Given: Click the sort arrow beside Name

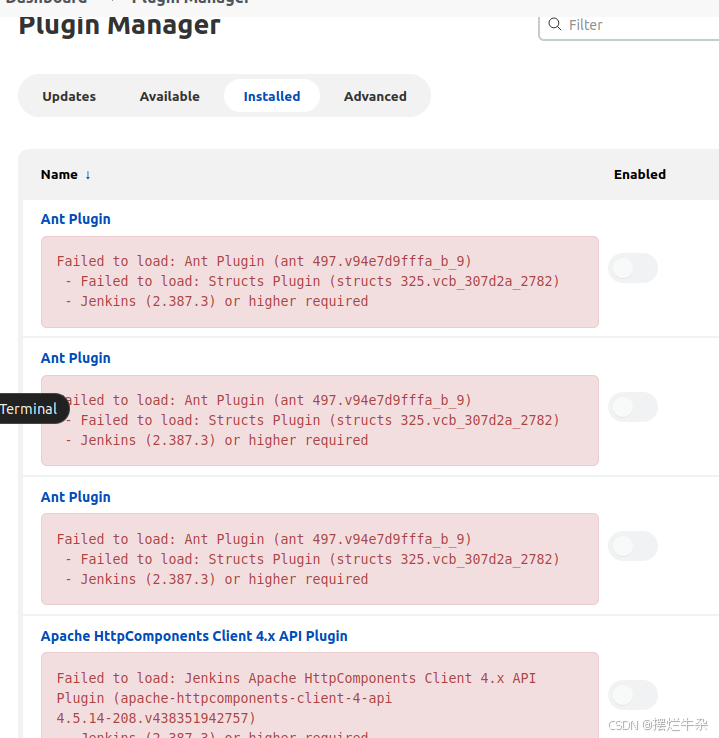Looking at the screenshot, I should click(88, 175).
